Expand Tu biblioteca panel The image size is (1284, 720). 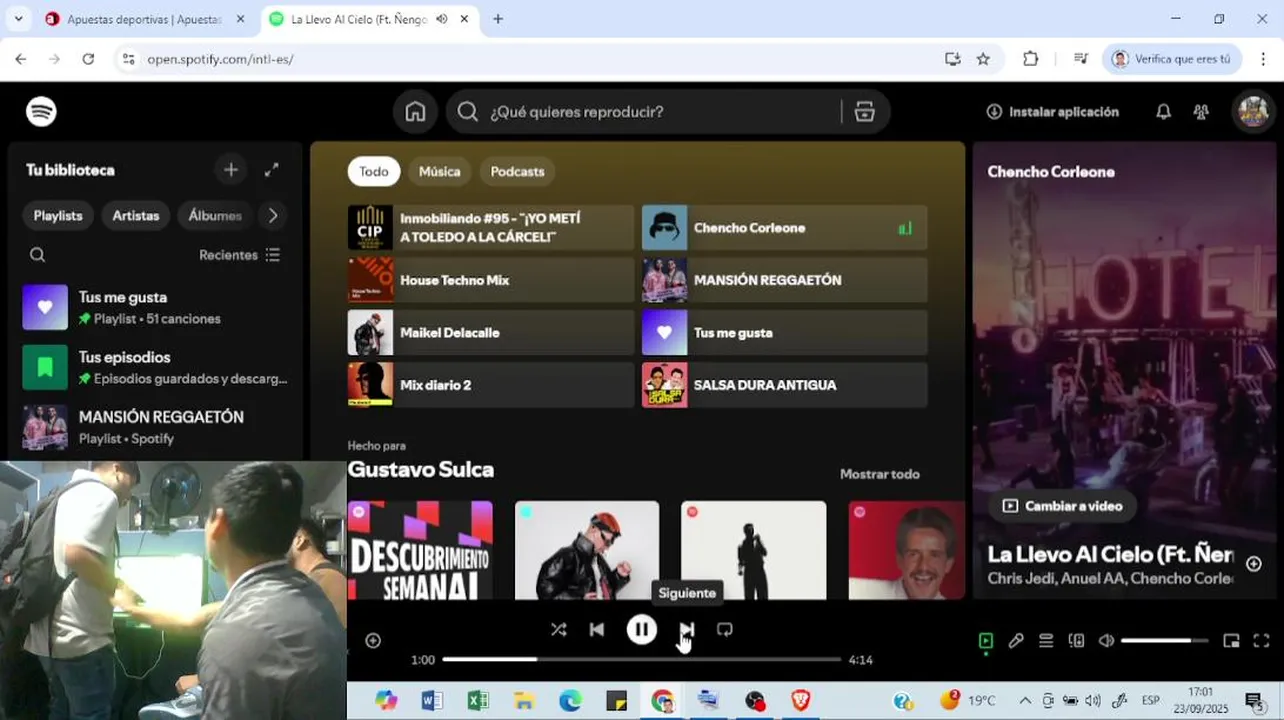(271, 170)
